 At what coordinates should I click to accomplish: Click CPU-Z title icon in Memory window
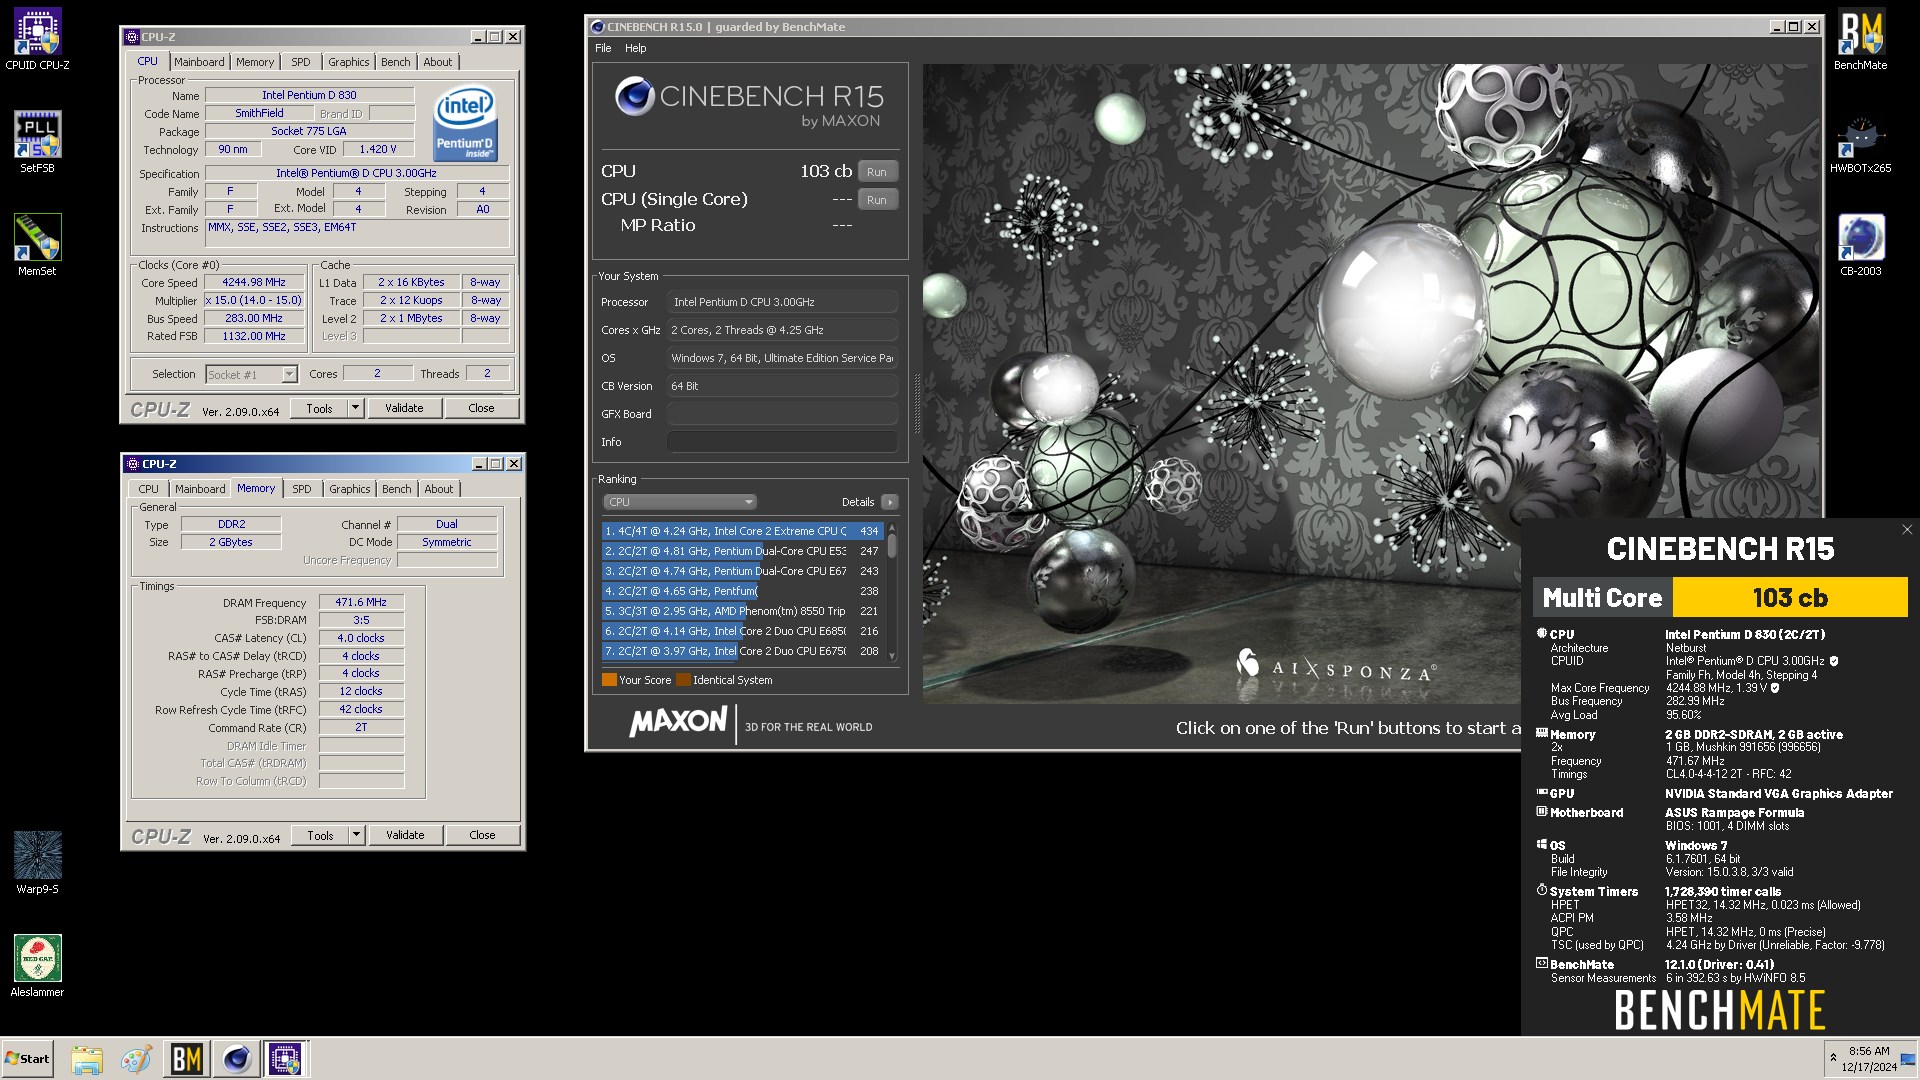133,464
